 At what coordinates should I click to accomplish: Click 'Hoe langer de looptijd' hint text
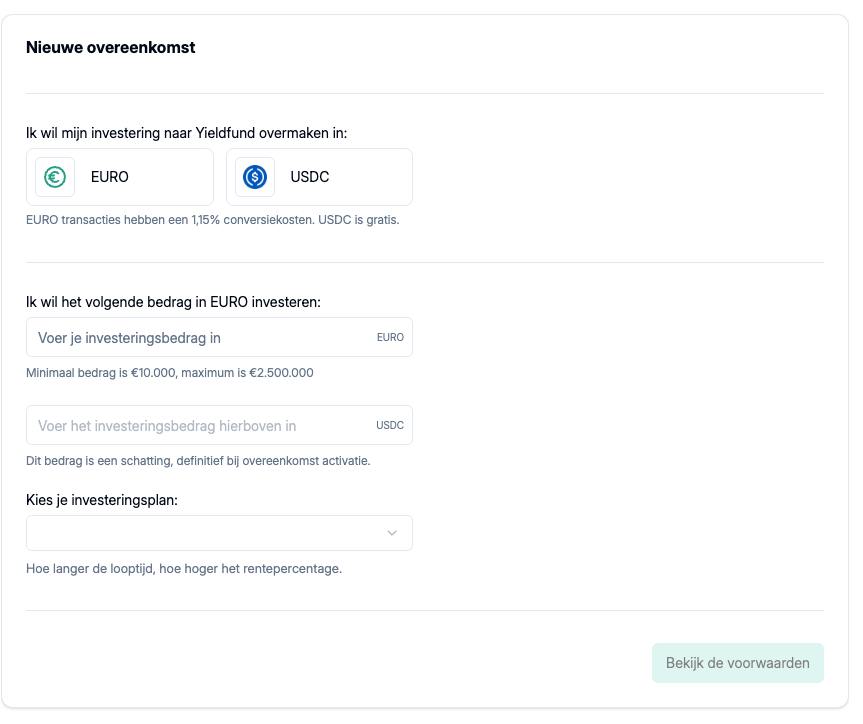(184, 569)
